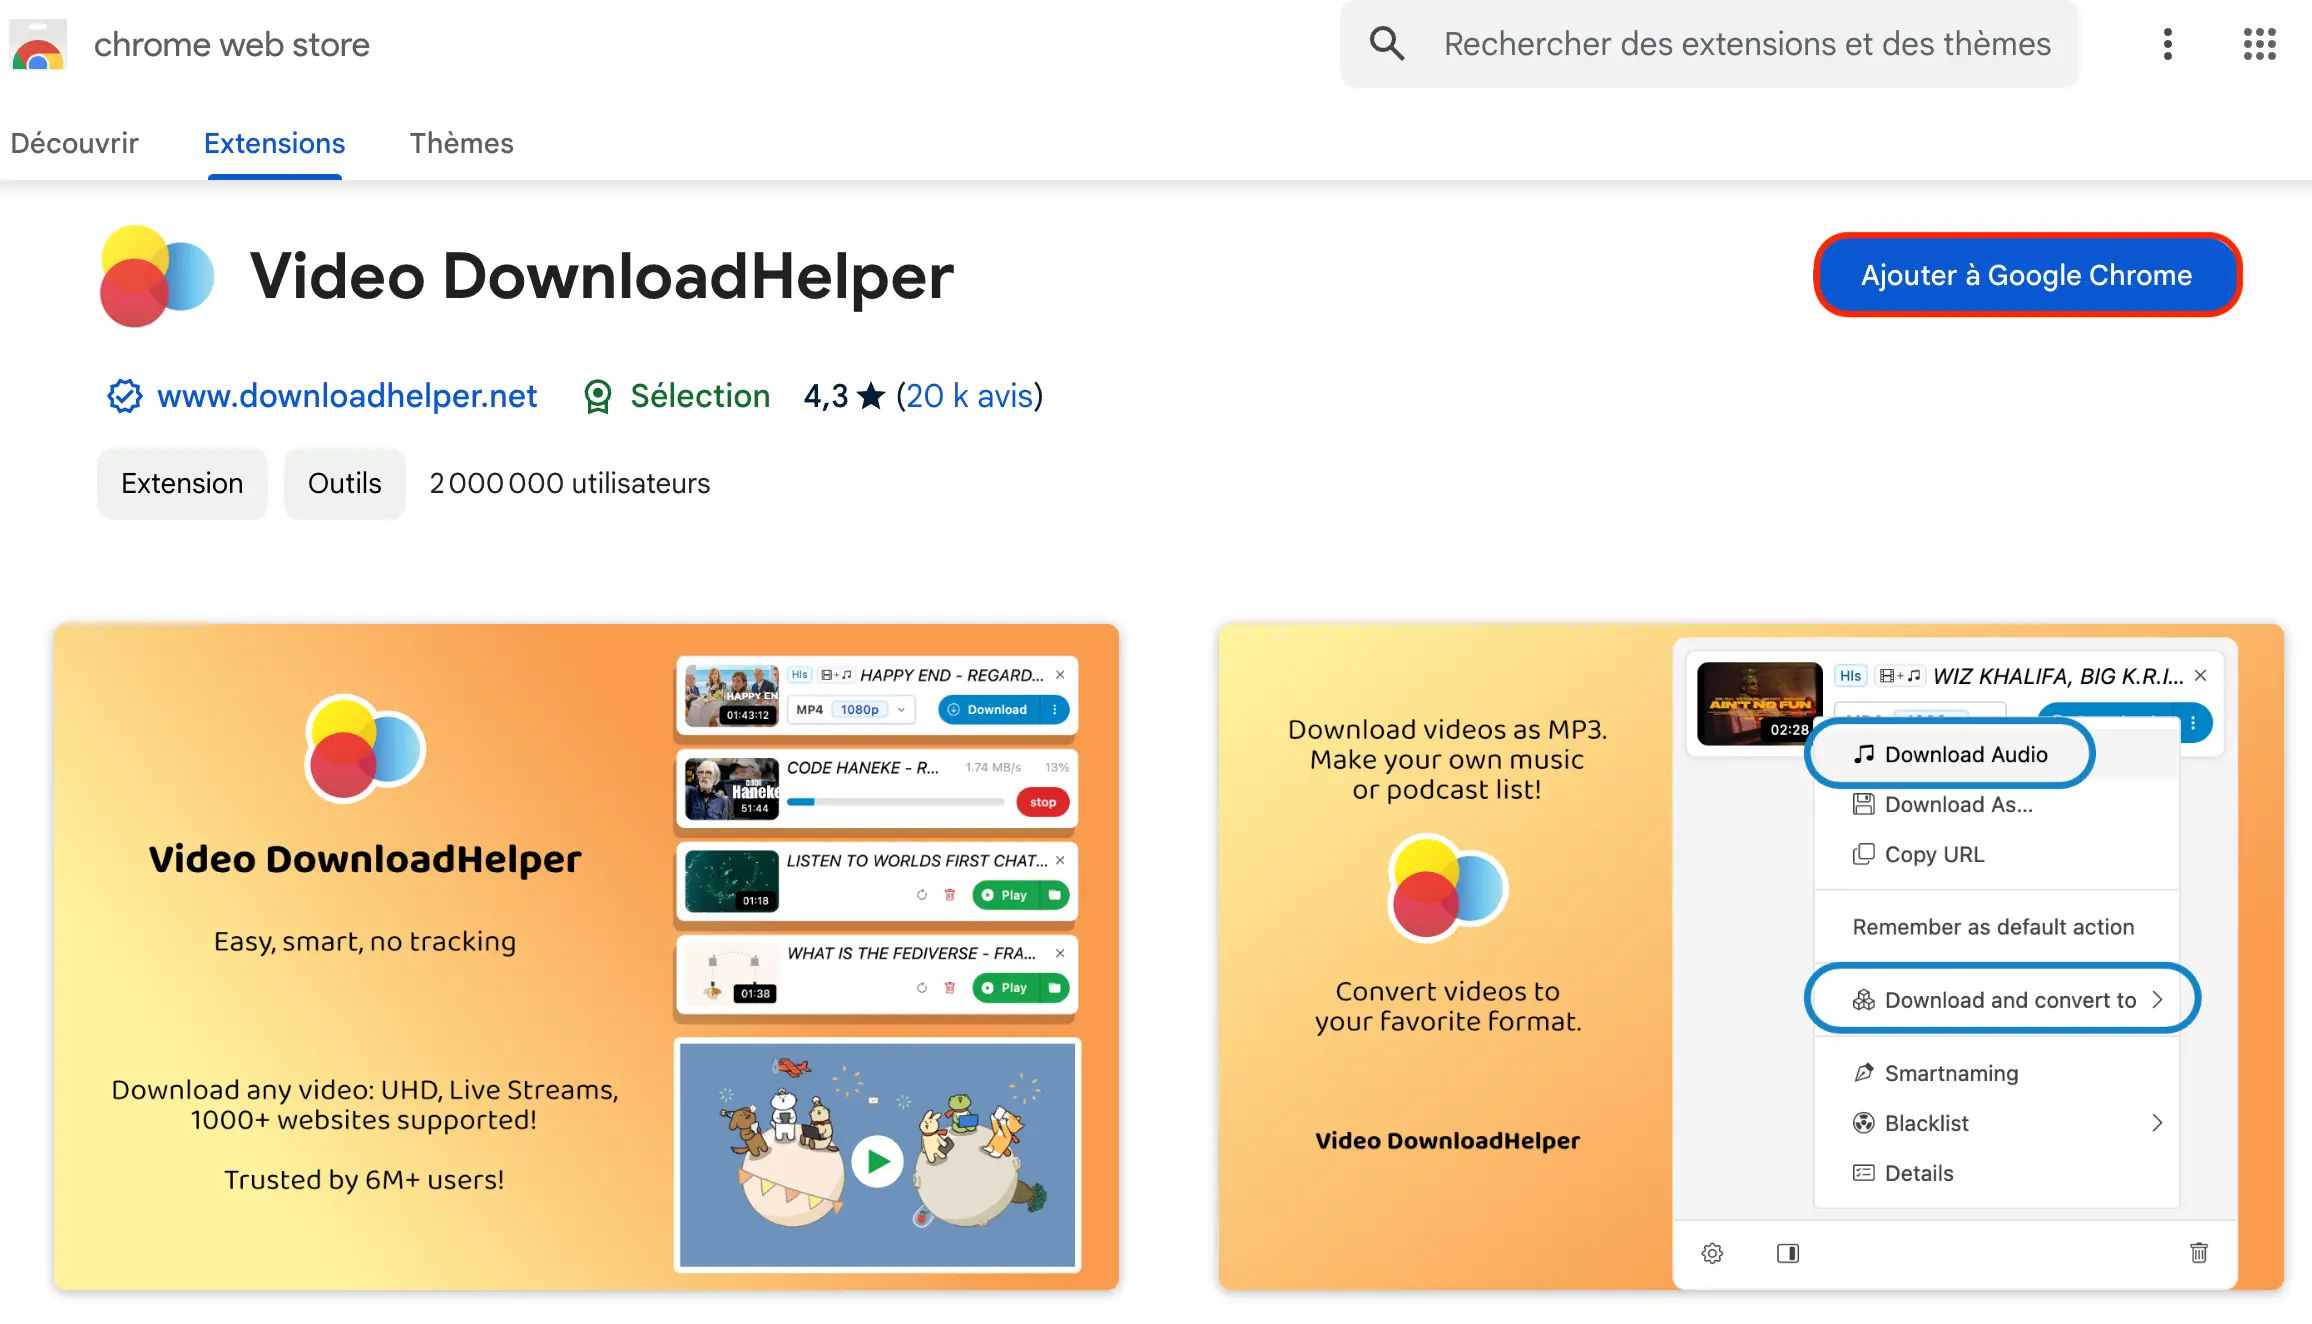Screen dimensions: 2312x1324
Task: Open the www.downloadhelper.net link
Action: click(347, 396)
